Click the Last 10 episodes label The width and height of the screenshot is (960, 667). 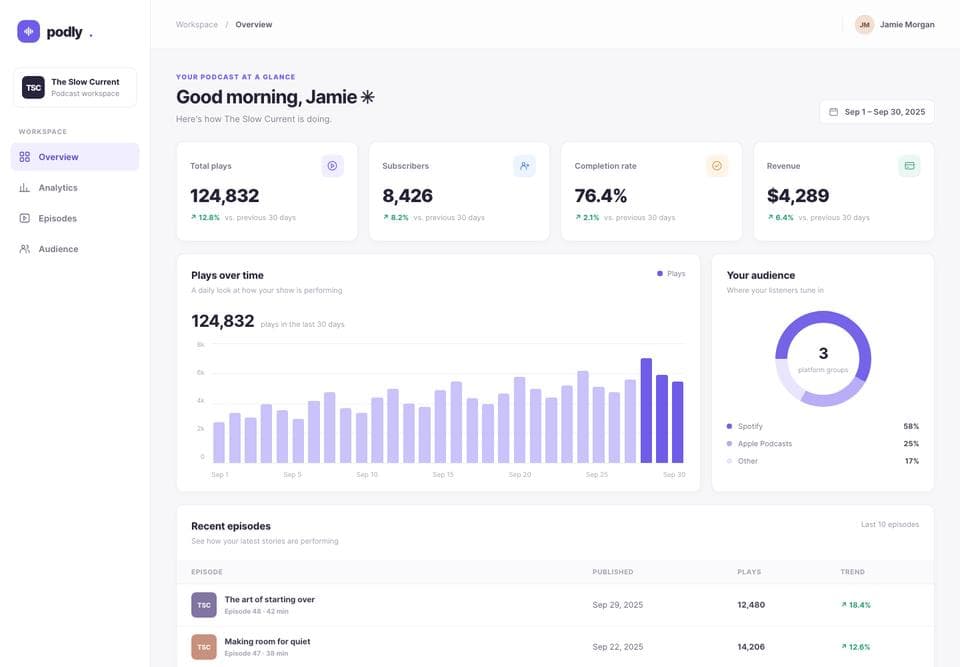890,524
